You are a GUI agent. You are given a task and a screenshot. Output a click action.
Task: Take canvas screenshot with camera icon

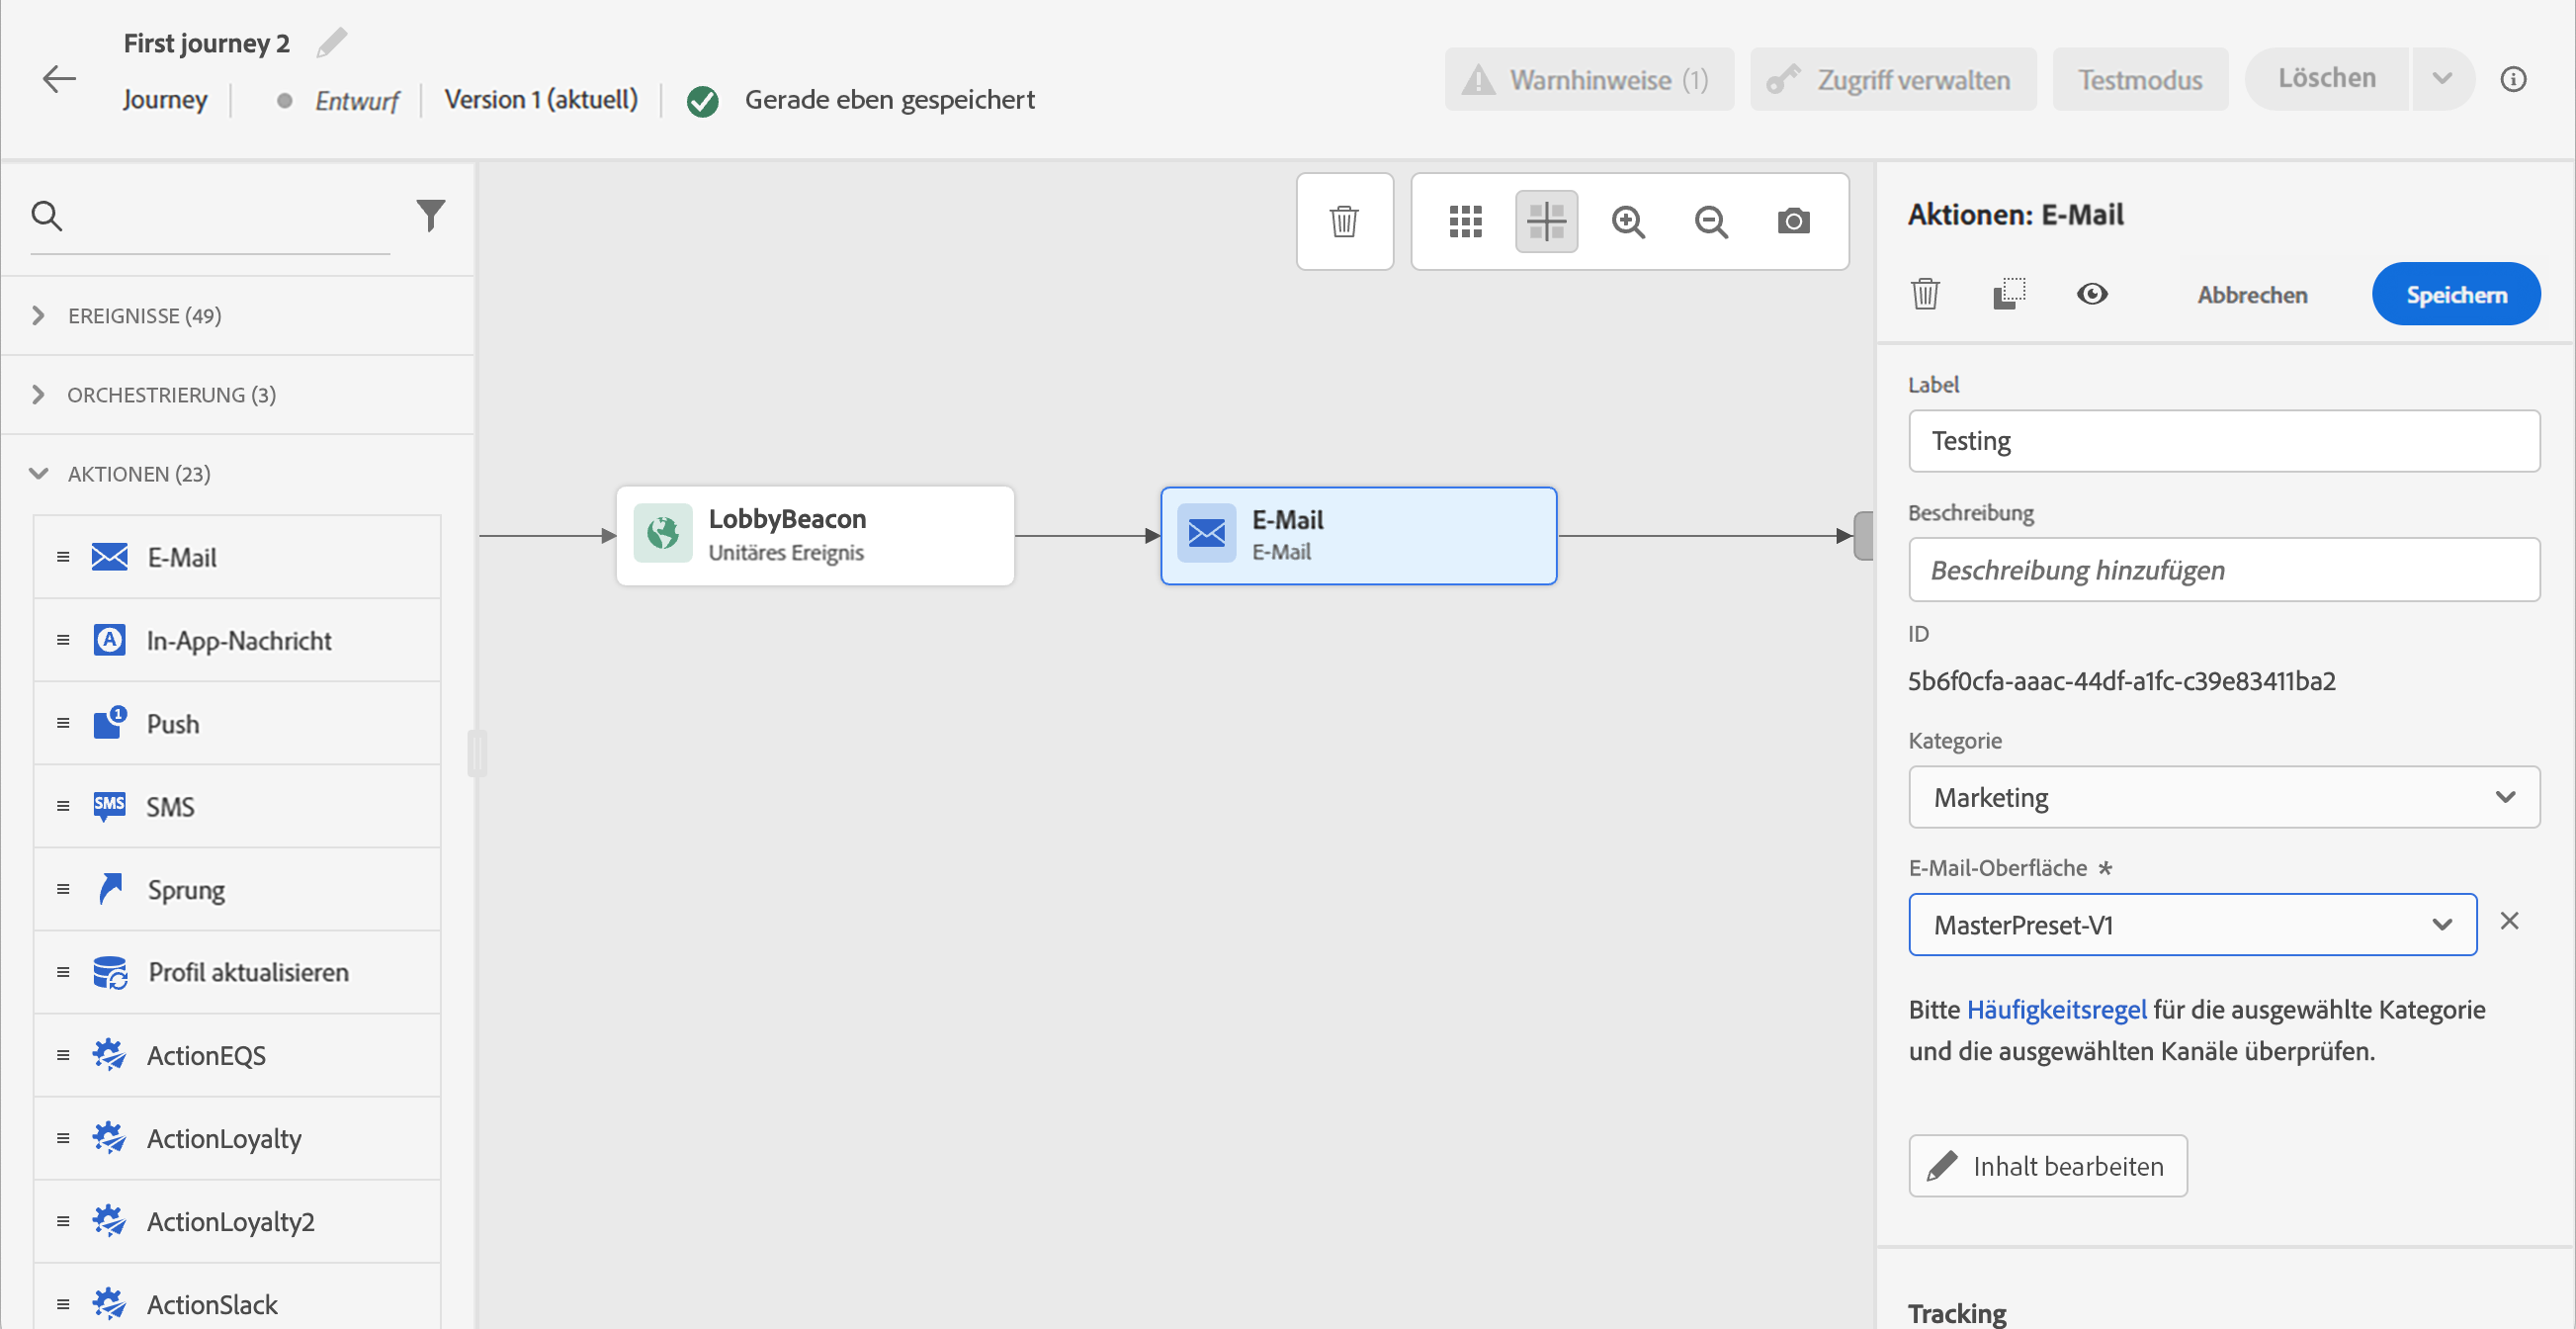click(1793, 221)
